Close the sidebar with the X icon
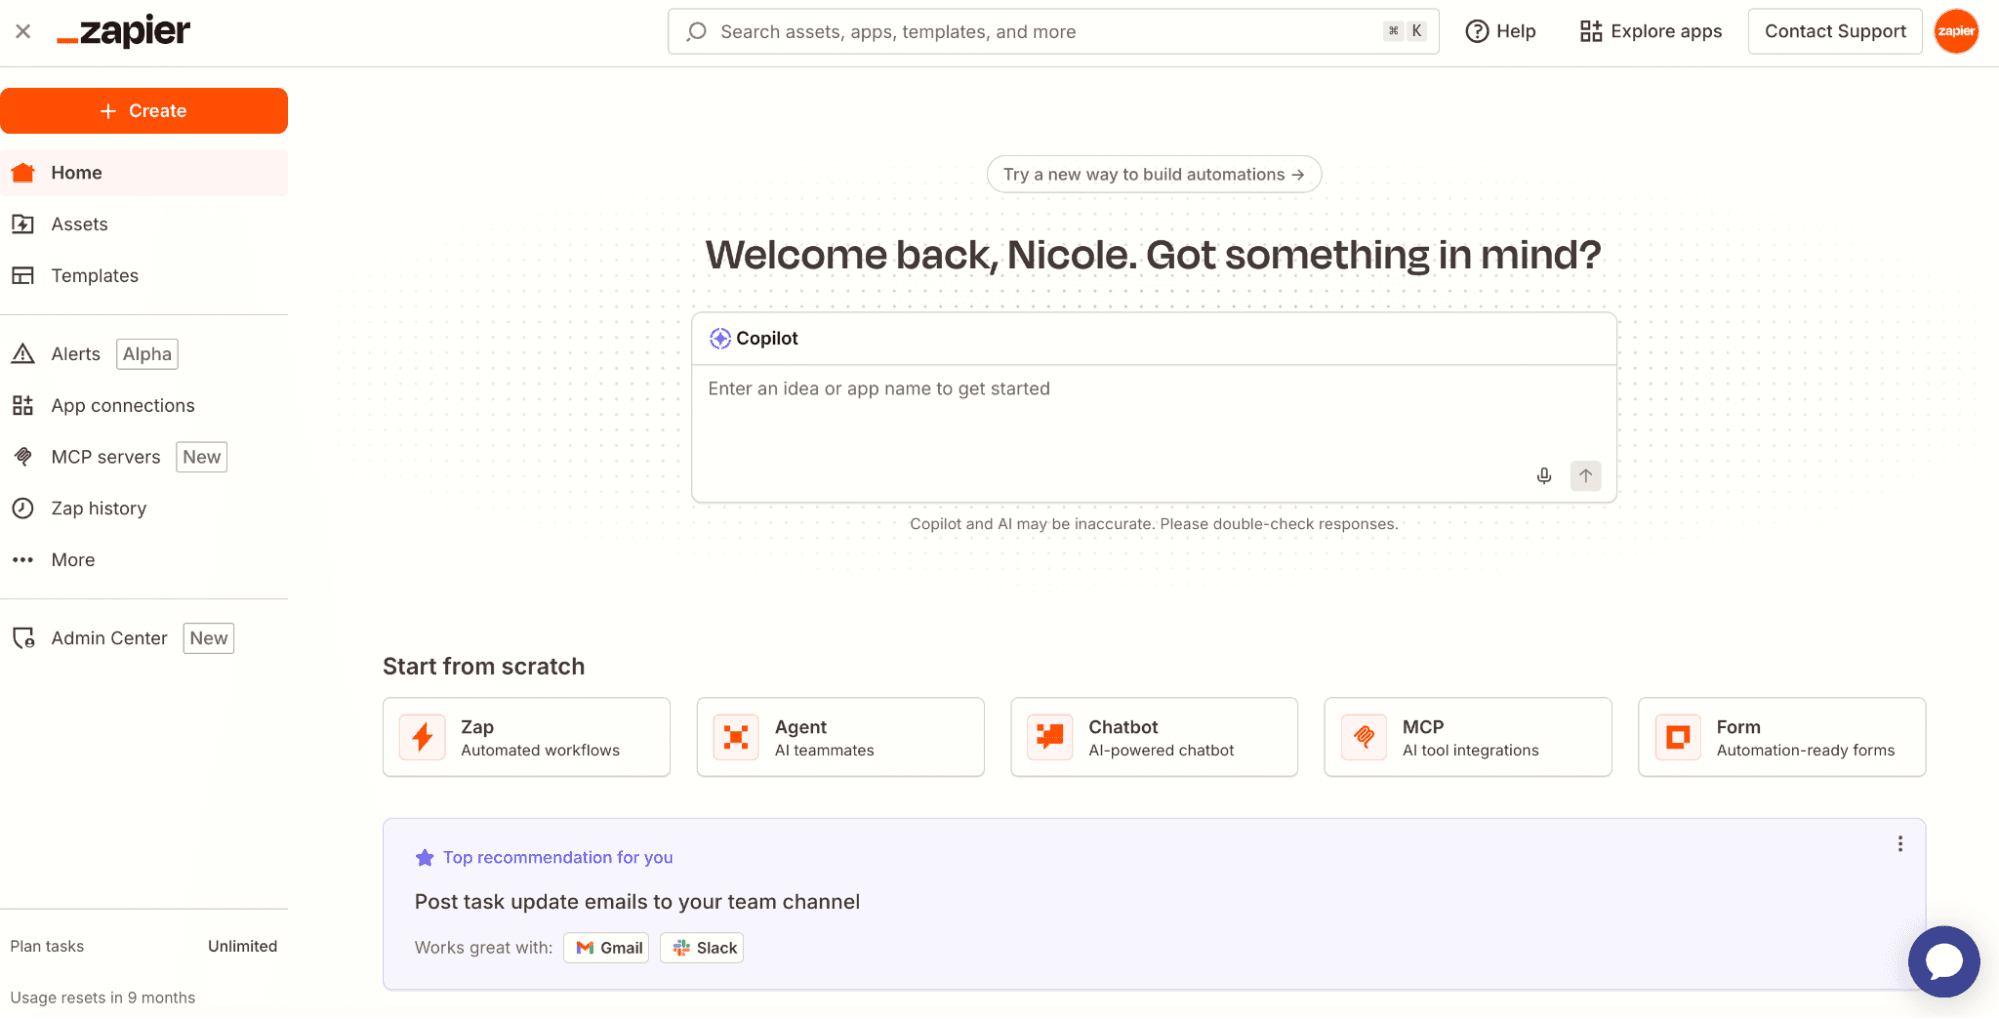Viewport: 1999px width, 1019px height. click(x=23, y=31)
